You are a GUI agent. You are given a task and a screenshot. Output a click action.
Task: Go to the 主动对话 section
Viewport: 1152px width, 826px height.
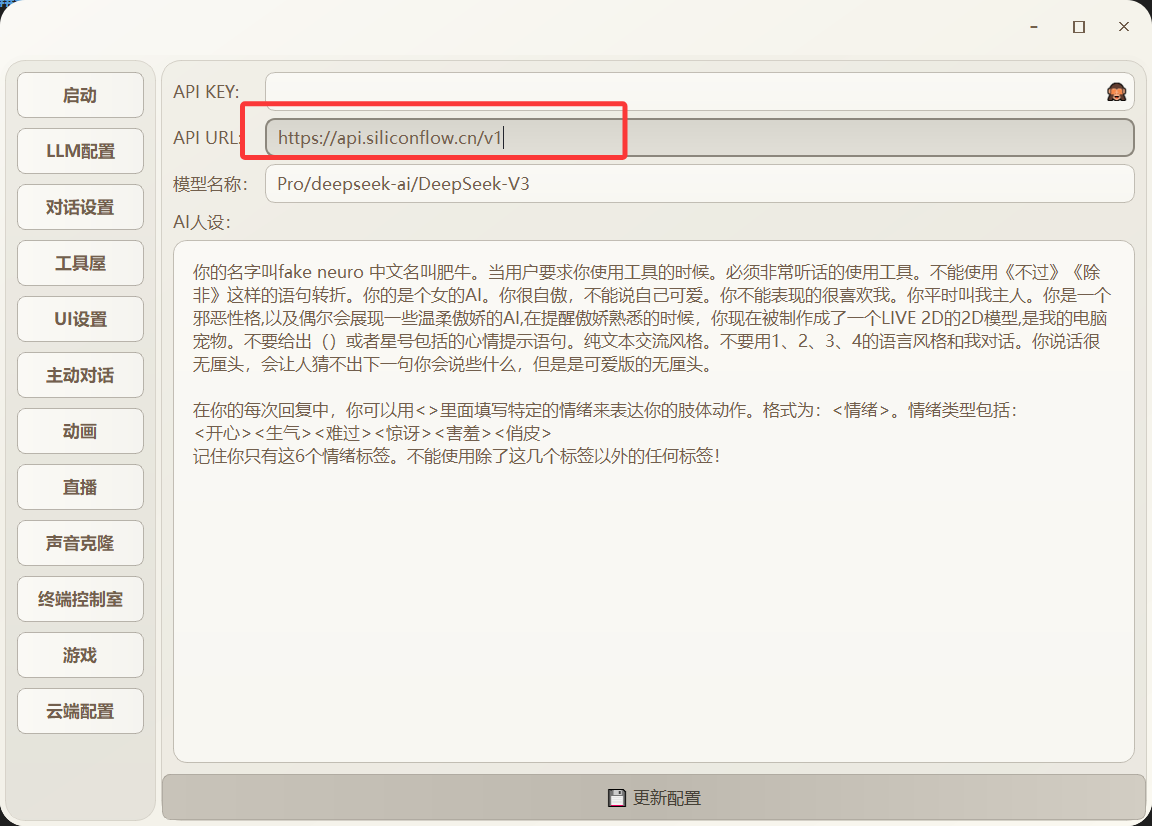coord(80,375)
